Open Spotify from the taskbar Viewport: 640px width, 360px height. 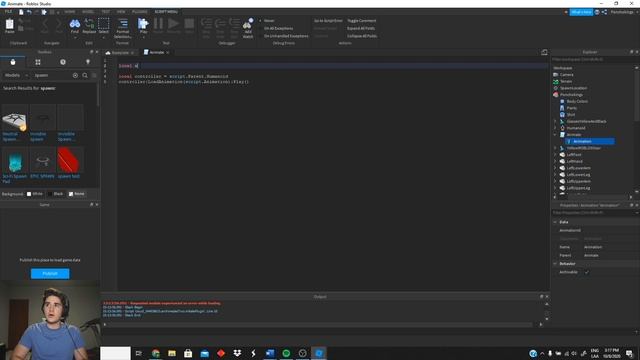pos(286,353)
